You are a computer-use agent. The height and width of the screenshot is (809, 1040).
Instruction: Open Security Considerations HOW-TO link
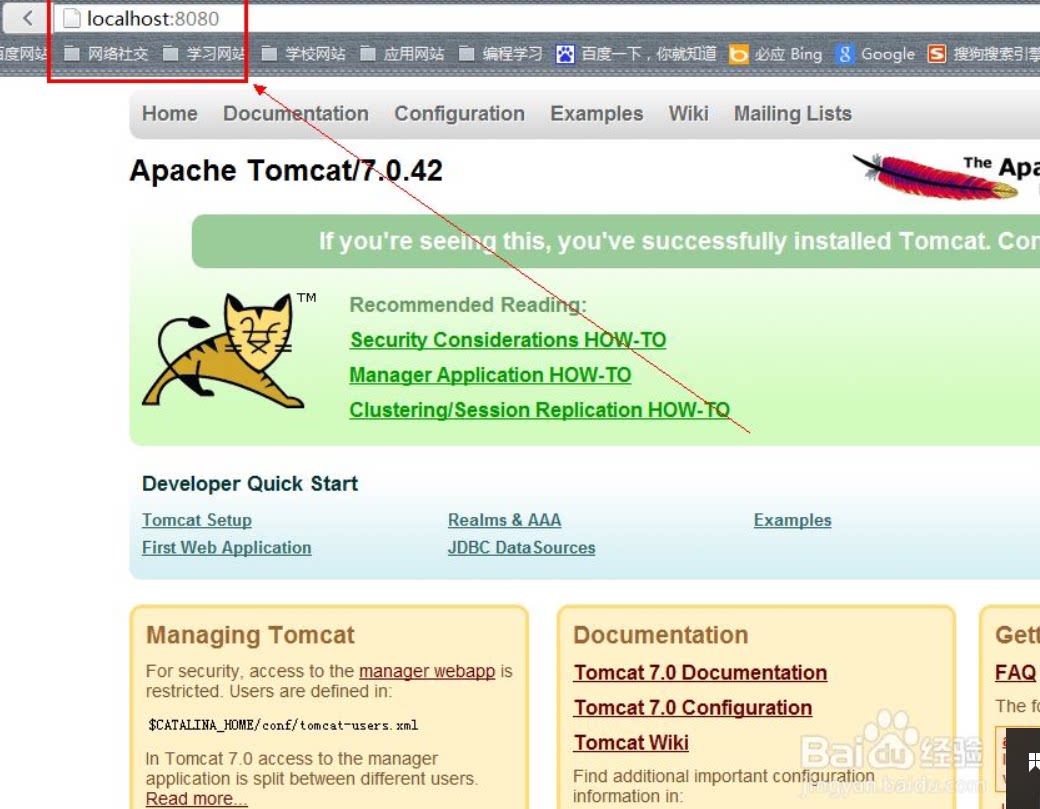508,340
